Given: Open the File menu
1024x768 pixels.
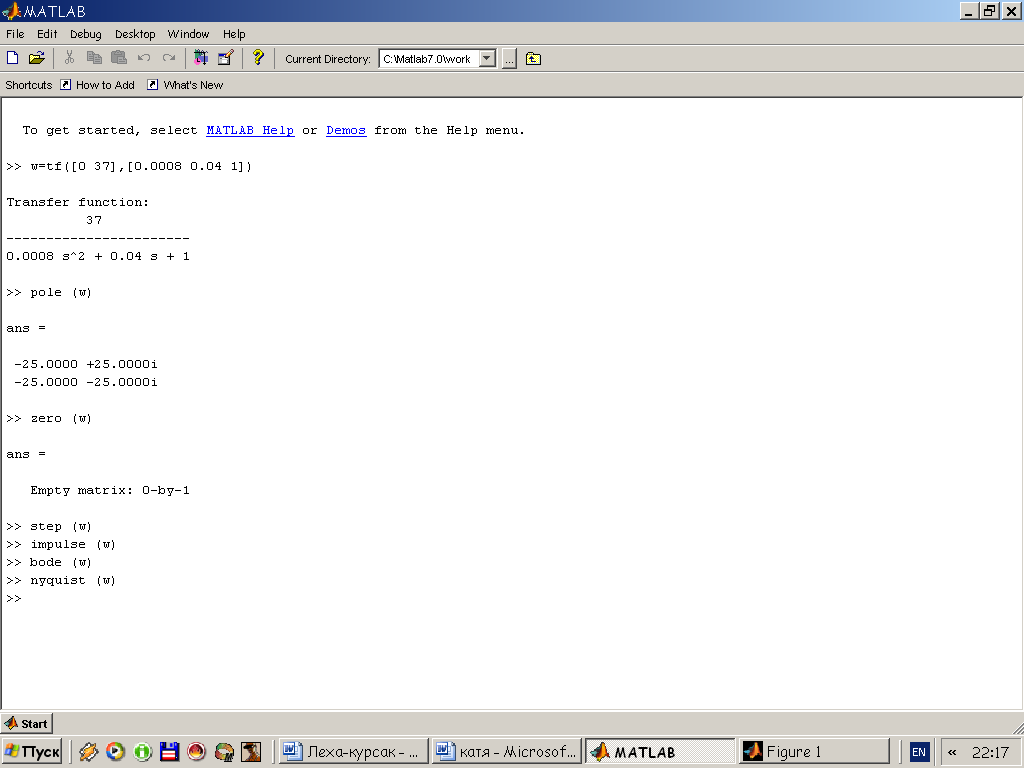Looking at the screenshot, I should coord(15,34).
